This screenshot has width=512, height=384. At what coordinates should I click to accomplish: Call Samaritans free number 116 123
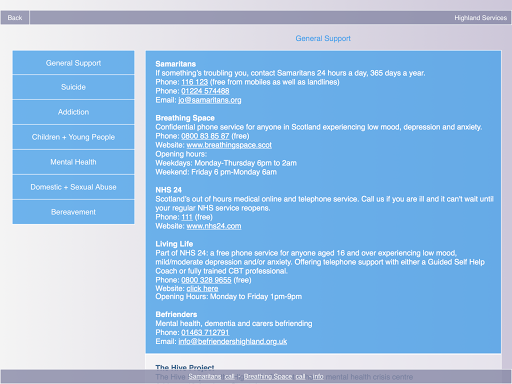click(x=194, y=82)
